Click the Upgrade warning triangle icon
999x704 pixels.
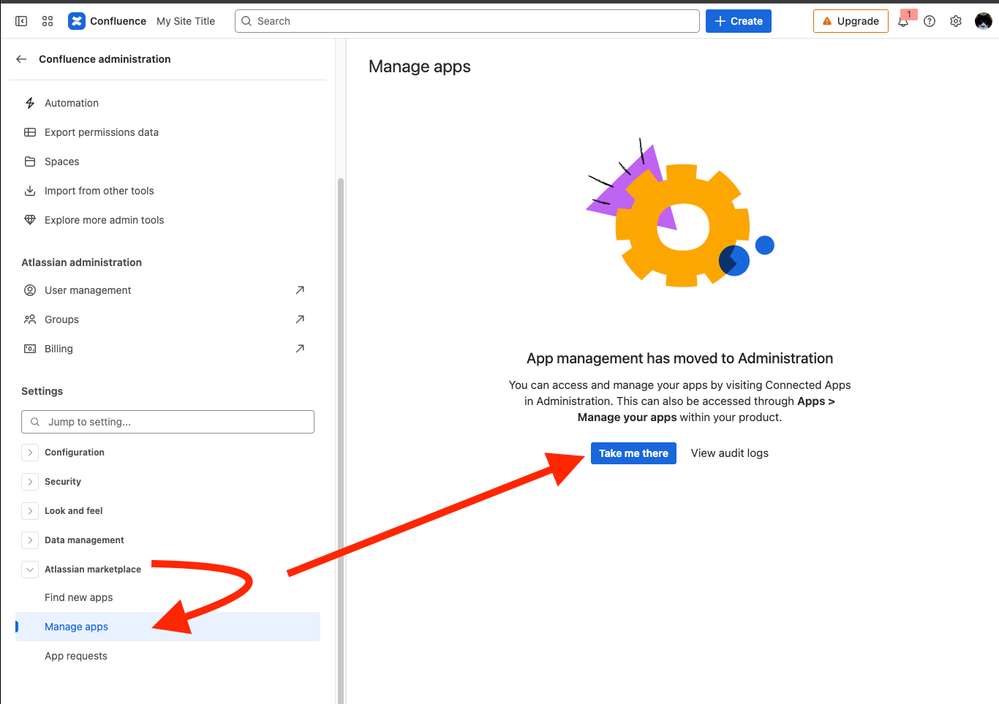click(827, 21)
